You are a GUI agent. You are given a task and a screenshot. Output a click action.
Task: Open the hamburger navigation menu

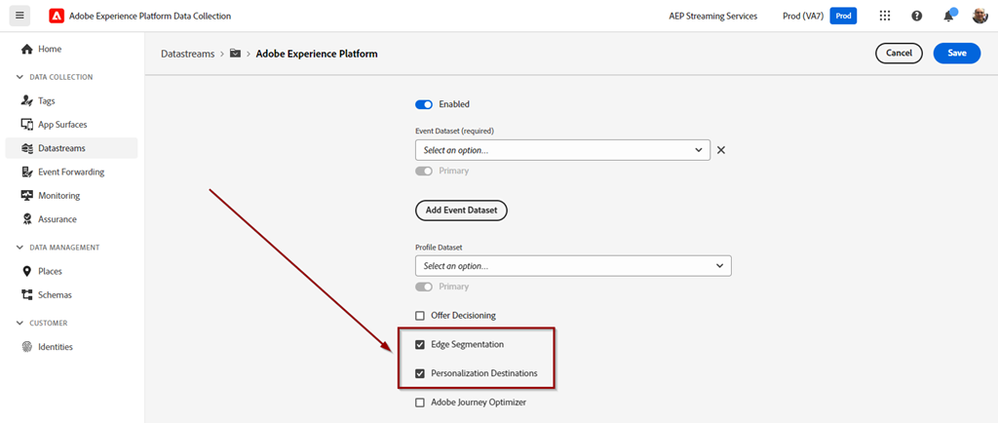[x=21, y=16]
